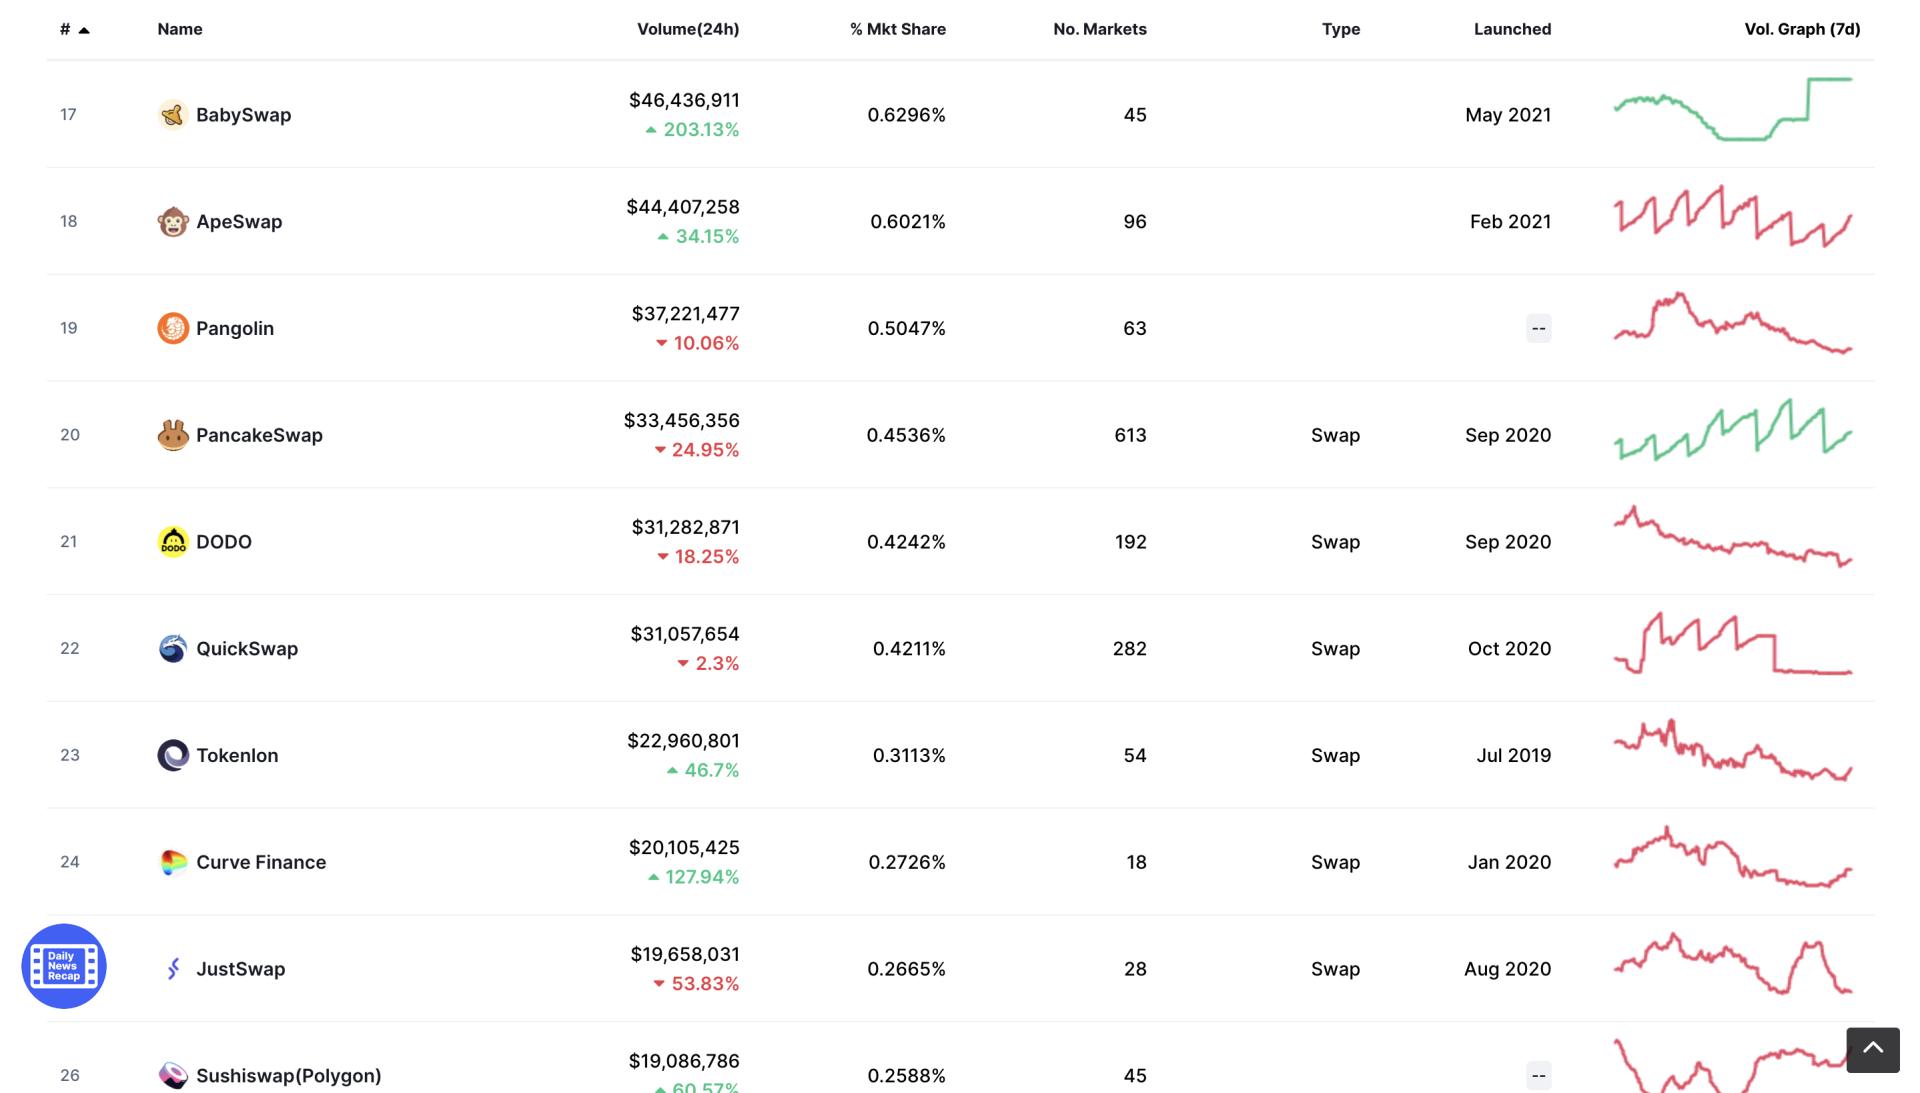Click the Pangolin orange logo icon
This screenshot has height=1093, width=1920.
173,328
